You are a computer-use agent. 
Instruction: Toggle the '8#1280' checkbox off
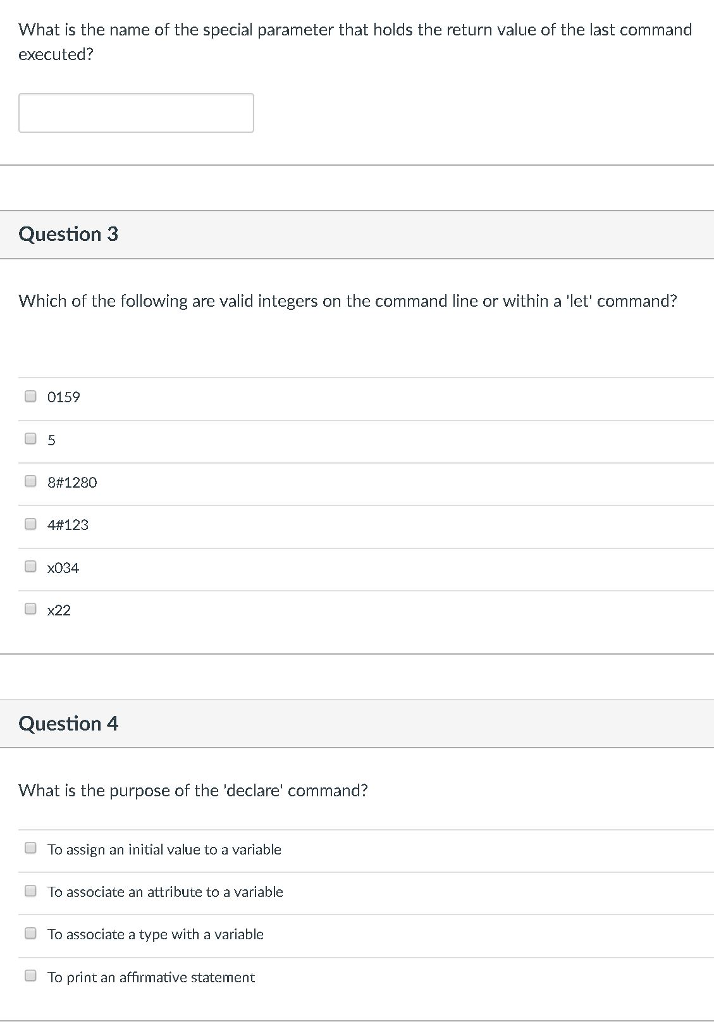point(30,480)
